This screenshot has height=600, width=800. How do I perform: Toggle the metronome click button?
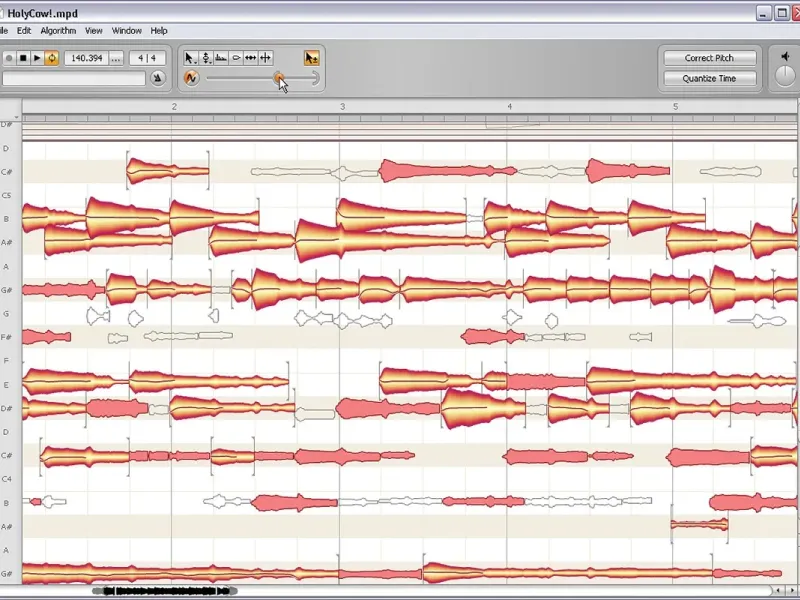coord(158,79)
